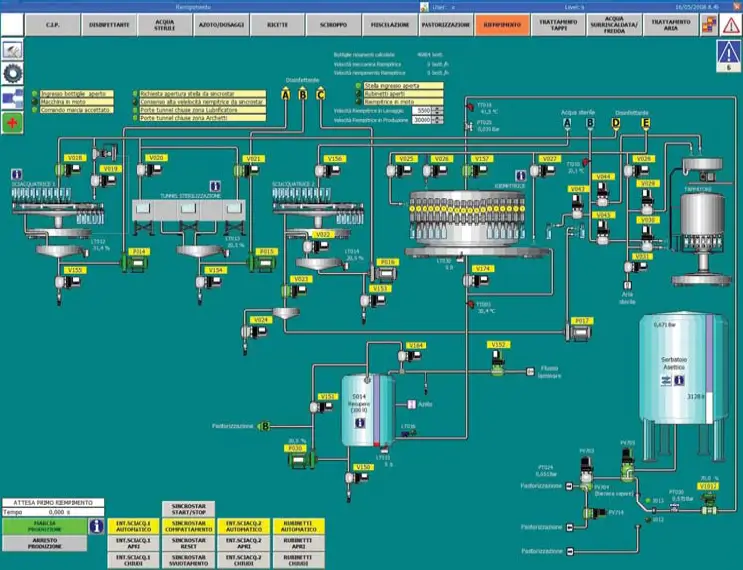The height and width of the screenshot is (570, 743).
Task: Click Velocità Riempitrice in Produzione value field
Action: (x=421, y=119)
